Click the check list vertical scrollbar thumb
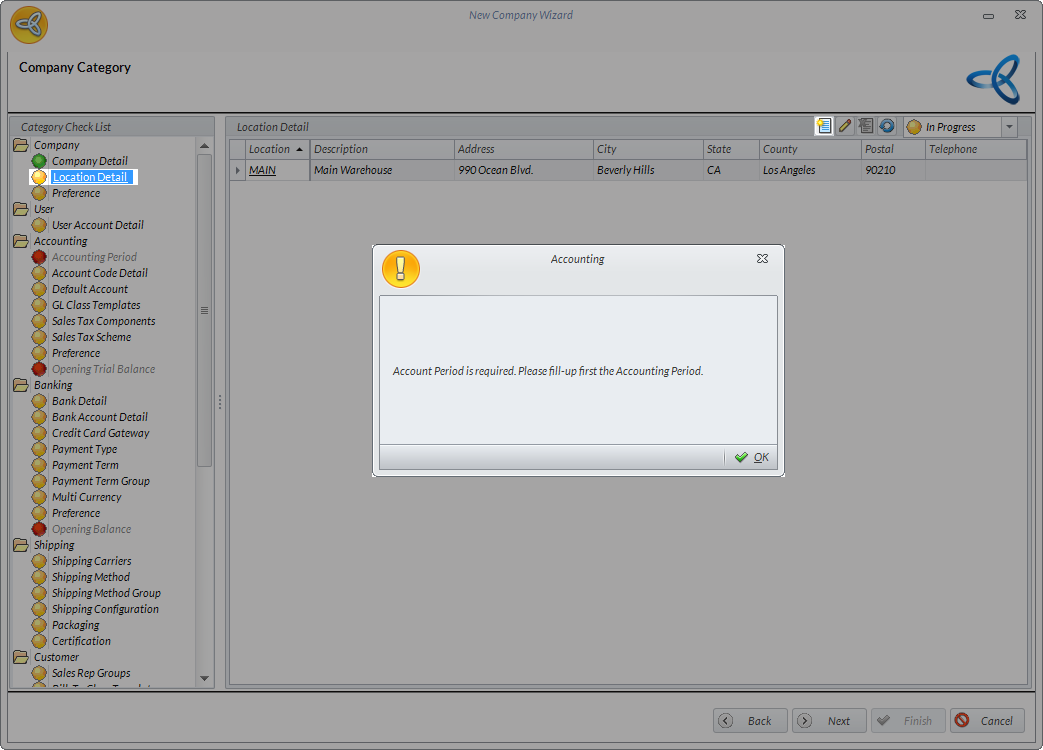Viewport: 1043px width, 750px height. [204, 311]
